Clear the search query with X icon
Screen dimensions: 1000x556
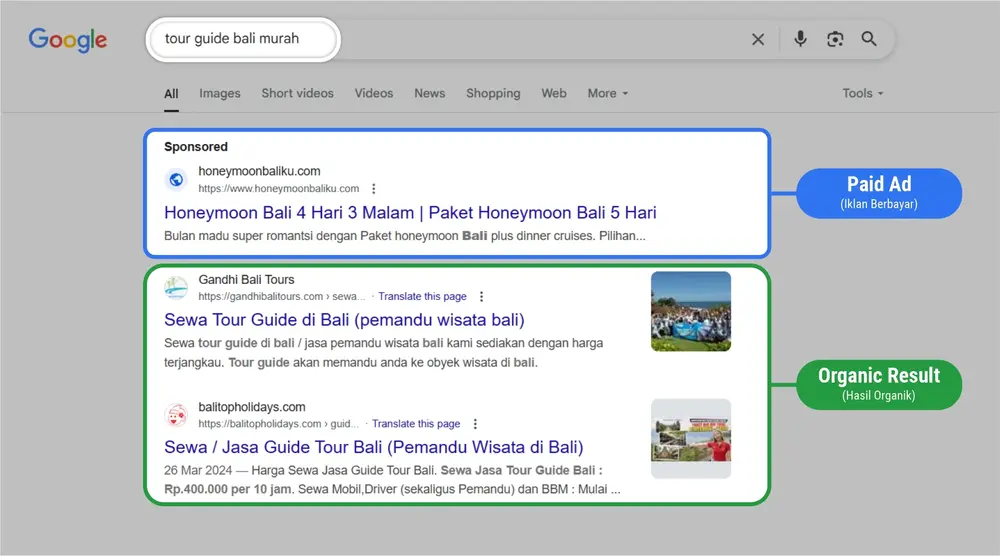tap(758, 40)
